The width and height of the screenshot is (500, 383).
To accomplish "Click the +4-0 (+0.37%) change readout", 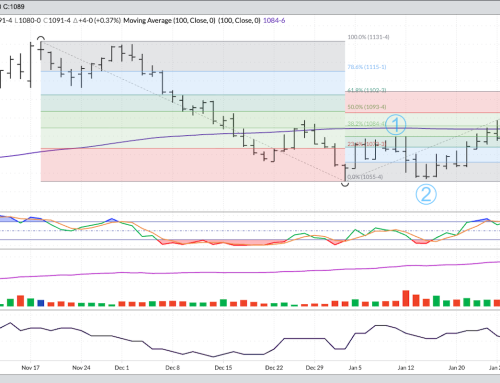I will 97,20.
